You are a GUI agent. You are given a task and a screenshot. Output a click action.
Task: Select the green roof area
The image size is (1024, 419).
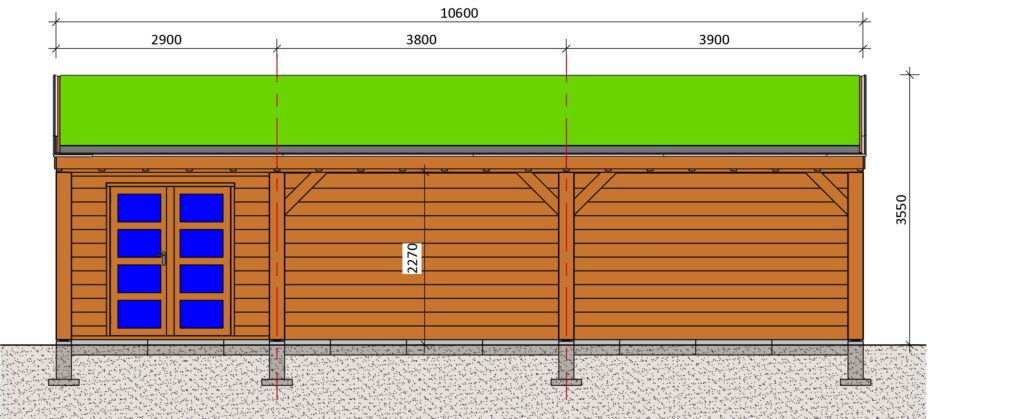tap(460, 110)
